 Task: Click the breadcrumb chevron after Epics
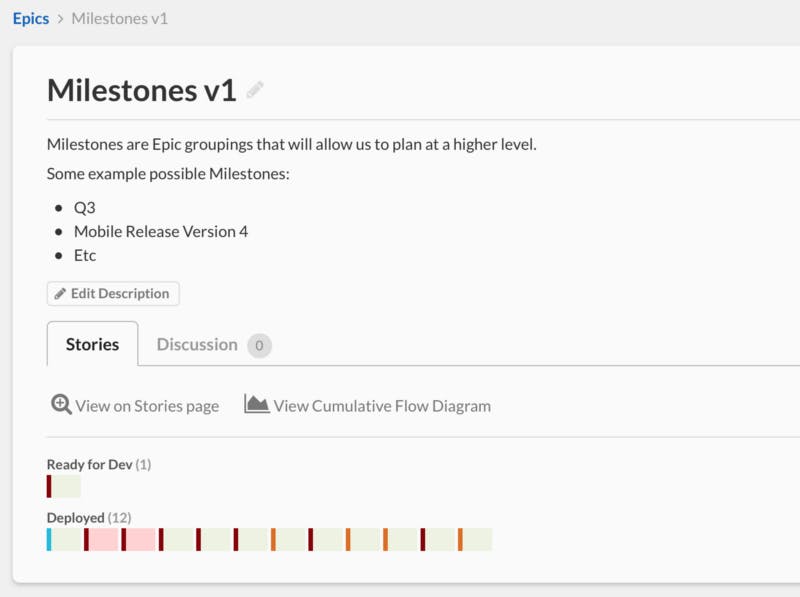point(62,17)
